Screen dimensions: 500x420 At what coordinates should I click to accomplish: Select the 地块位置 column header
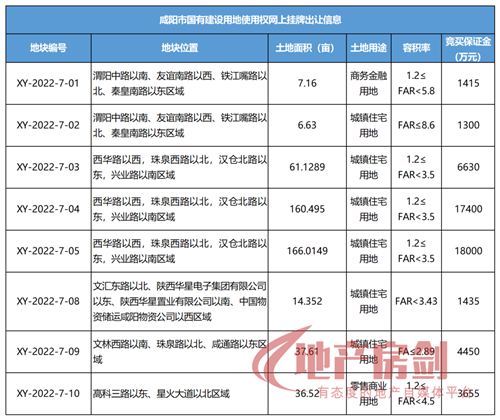180,48
